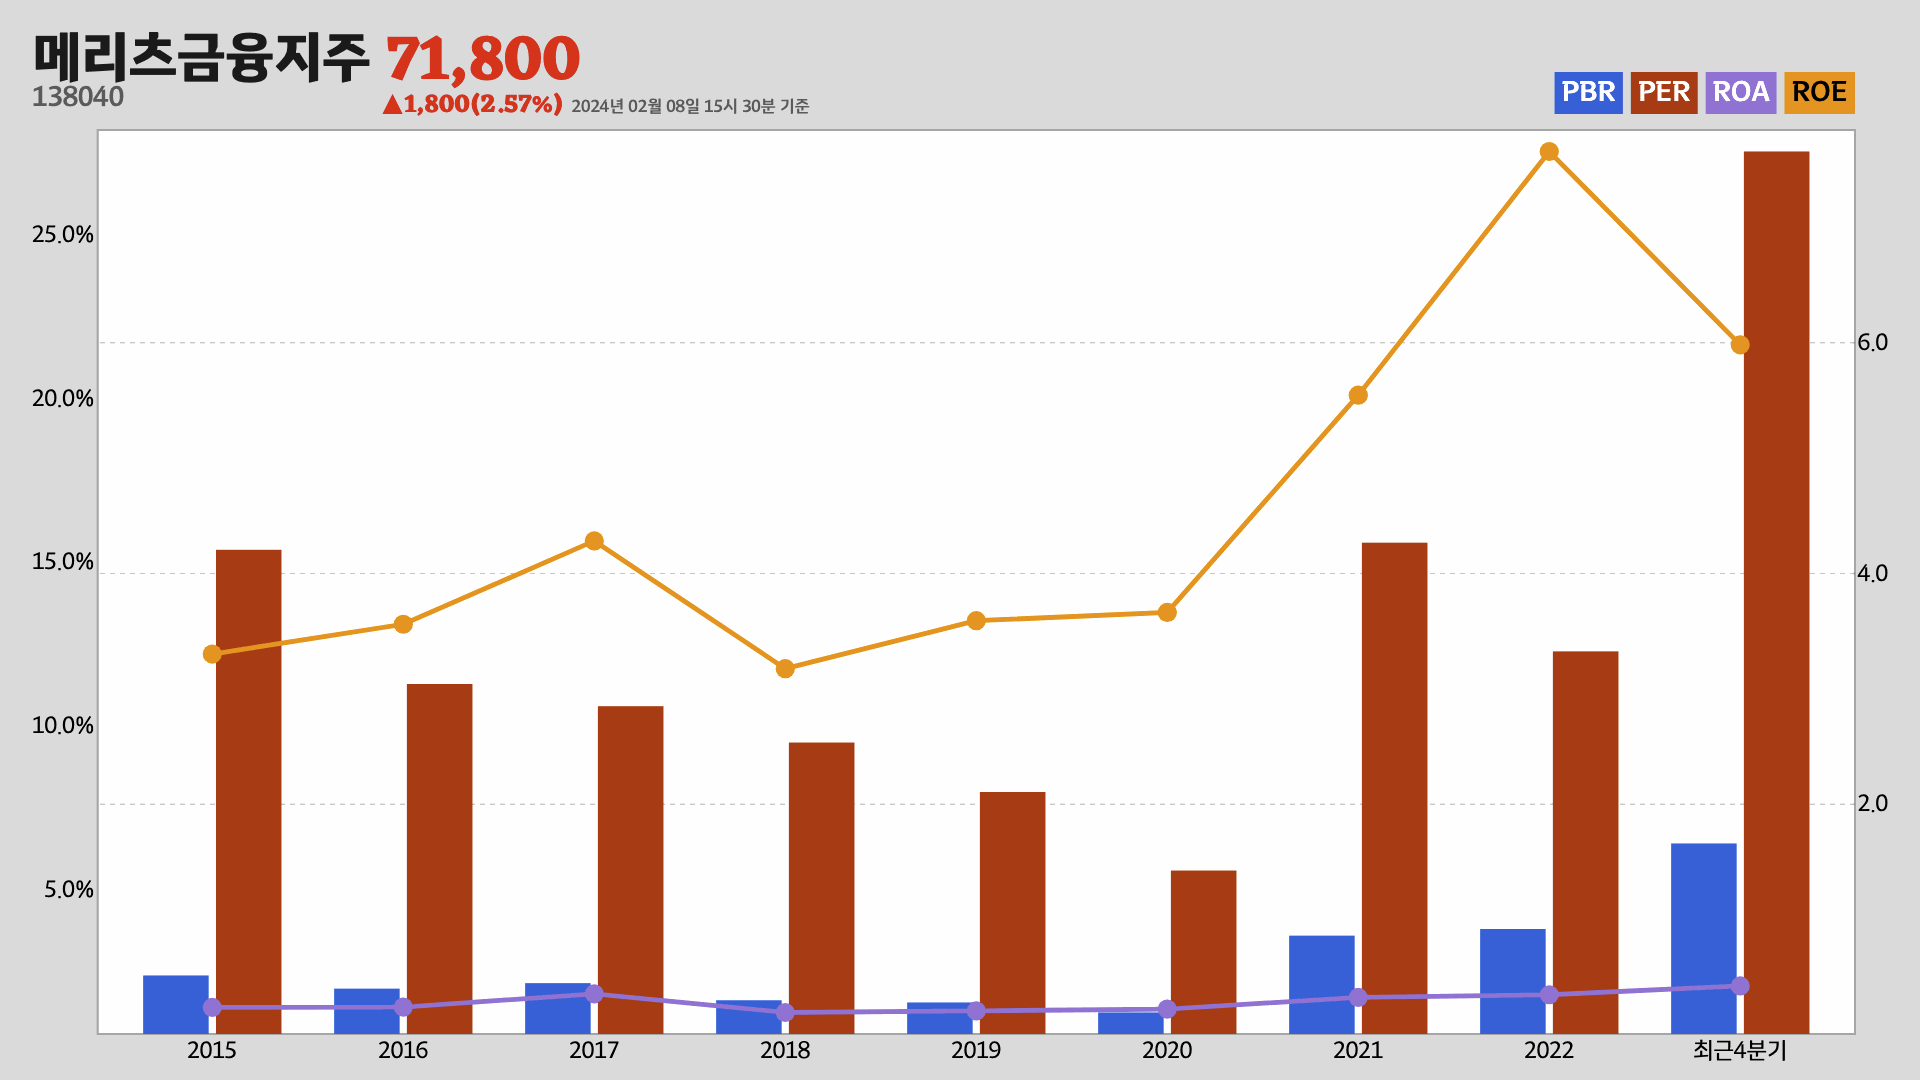
Task: Click the 2021 ROE orange data point
Action: (1358, 395)
